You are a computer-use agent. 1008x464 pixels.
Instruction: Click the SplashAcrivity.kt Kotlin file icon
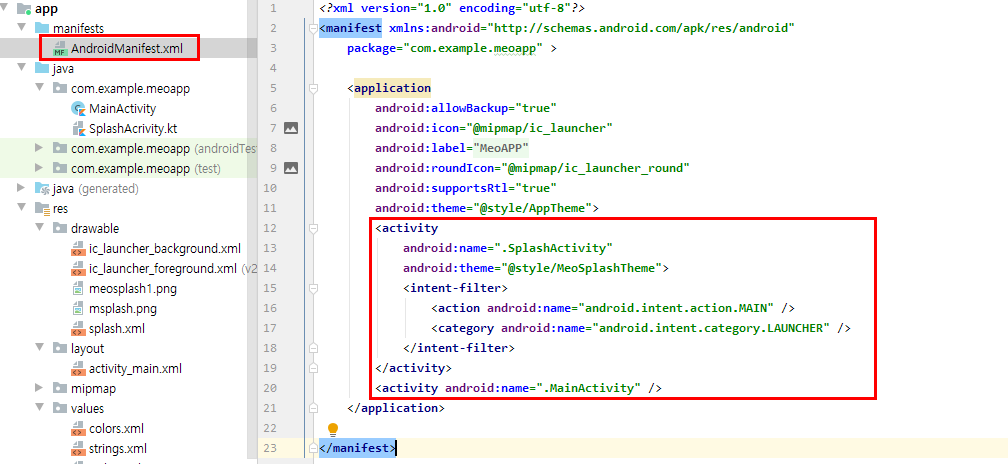click(x=78, y=129)
